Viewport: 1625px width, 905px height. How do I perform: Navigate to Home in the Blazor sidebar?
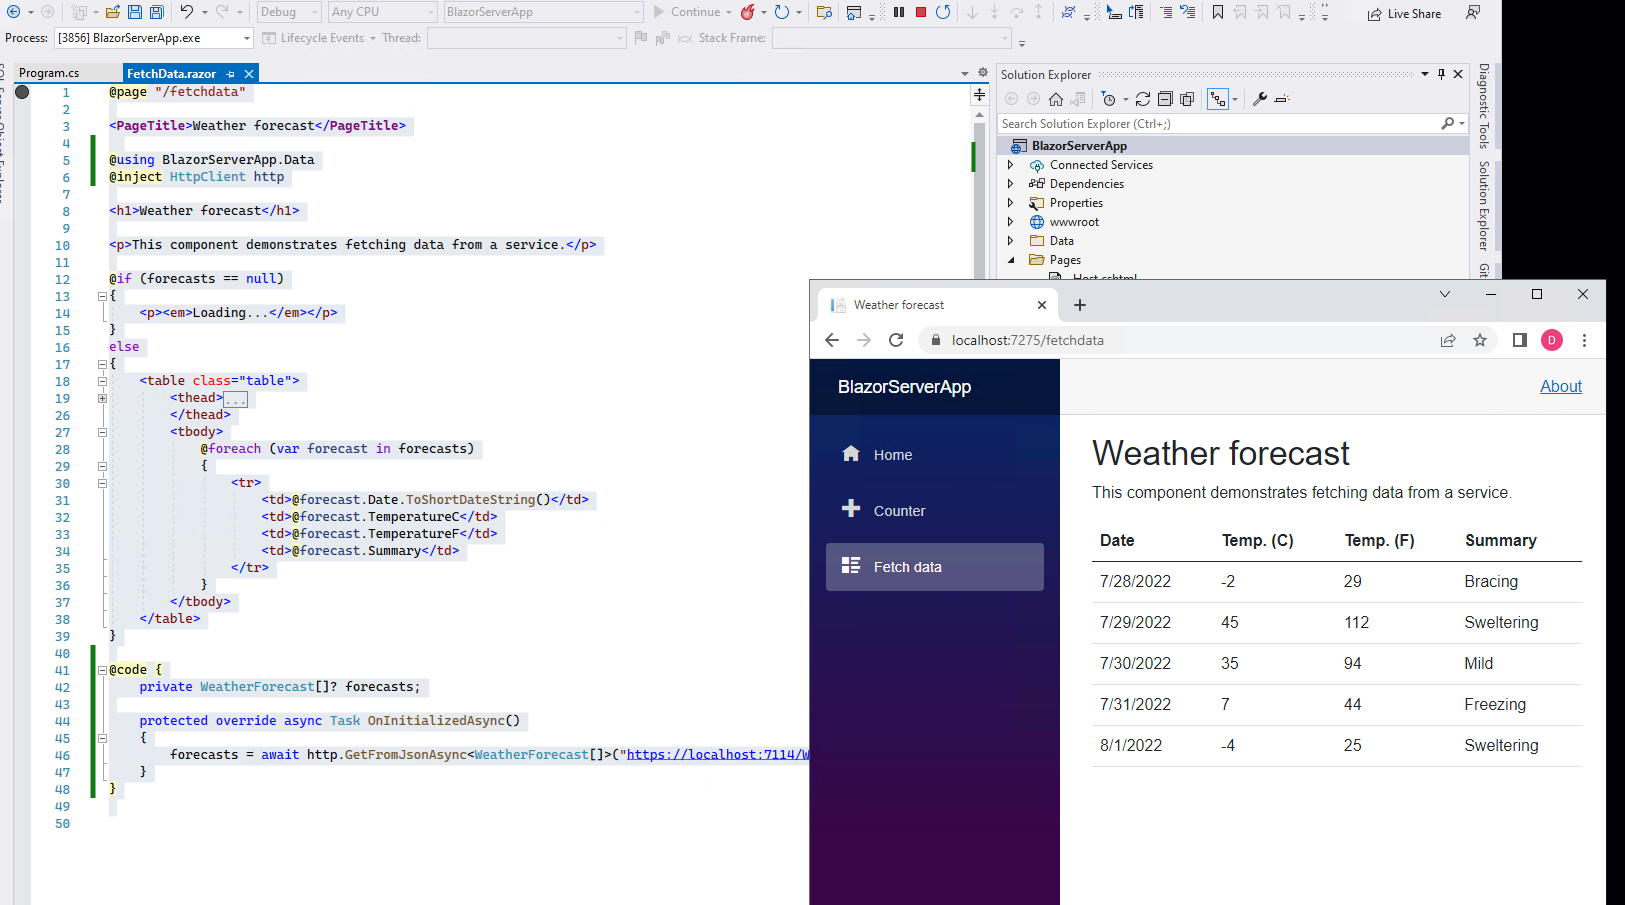click(935, 455)
